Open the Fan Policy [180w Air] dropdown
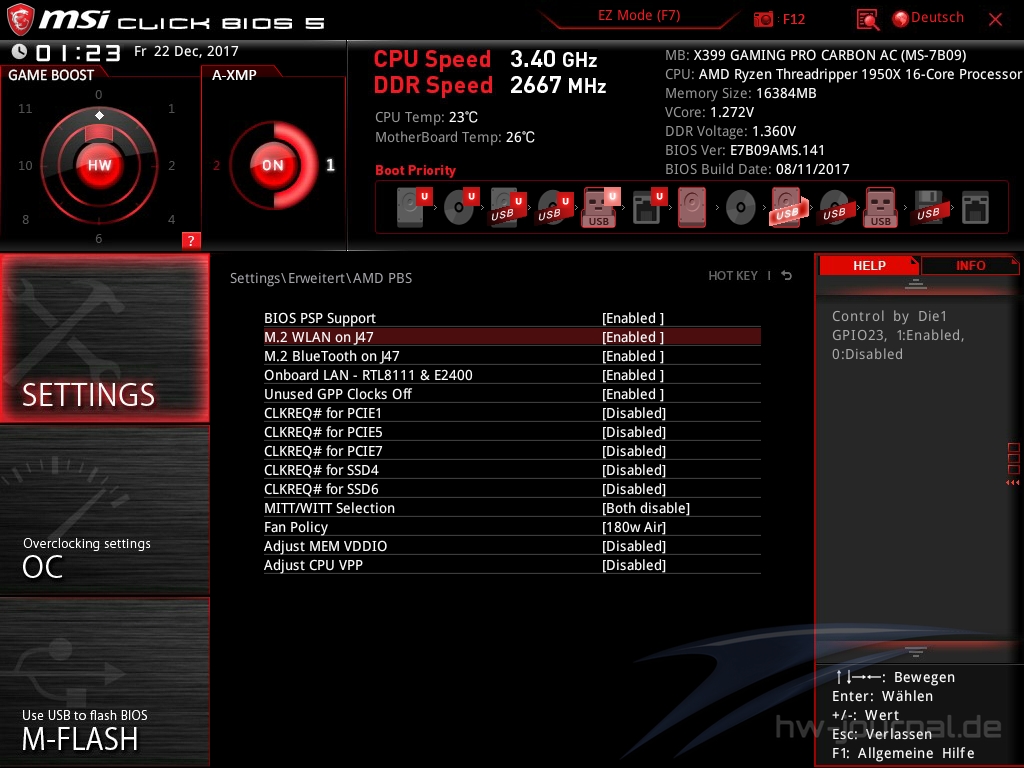1024x768 pixels. pyautogui.click(x=633, y=527)
